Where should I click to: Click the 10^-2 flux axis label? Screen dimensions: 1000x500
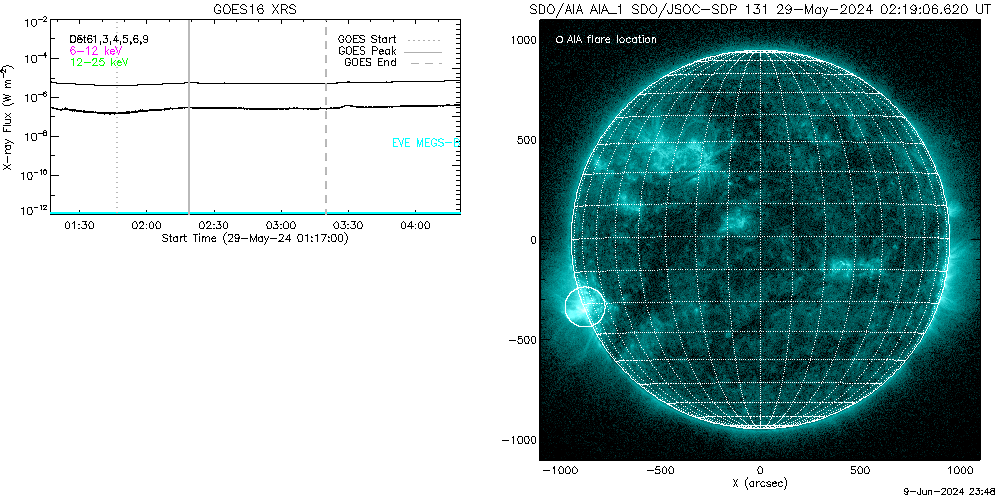pyautogui.click(x=34, y=23)
